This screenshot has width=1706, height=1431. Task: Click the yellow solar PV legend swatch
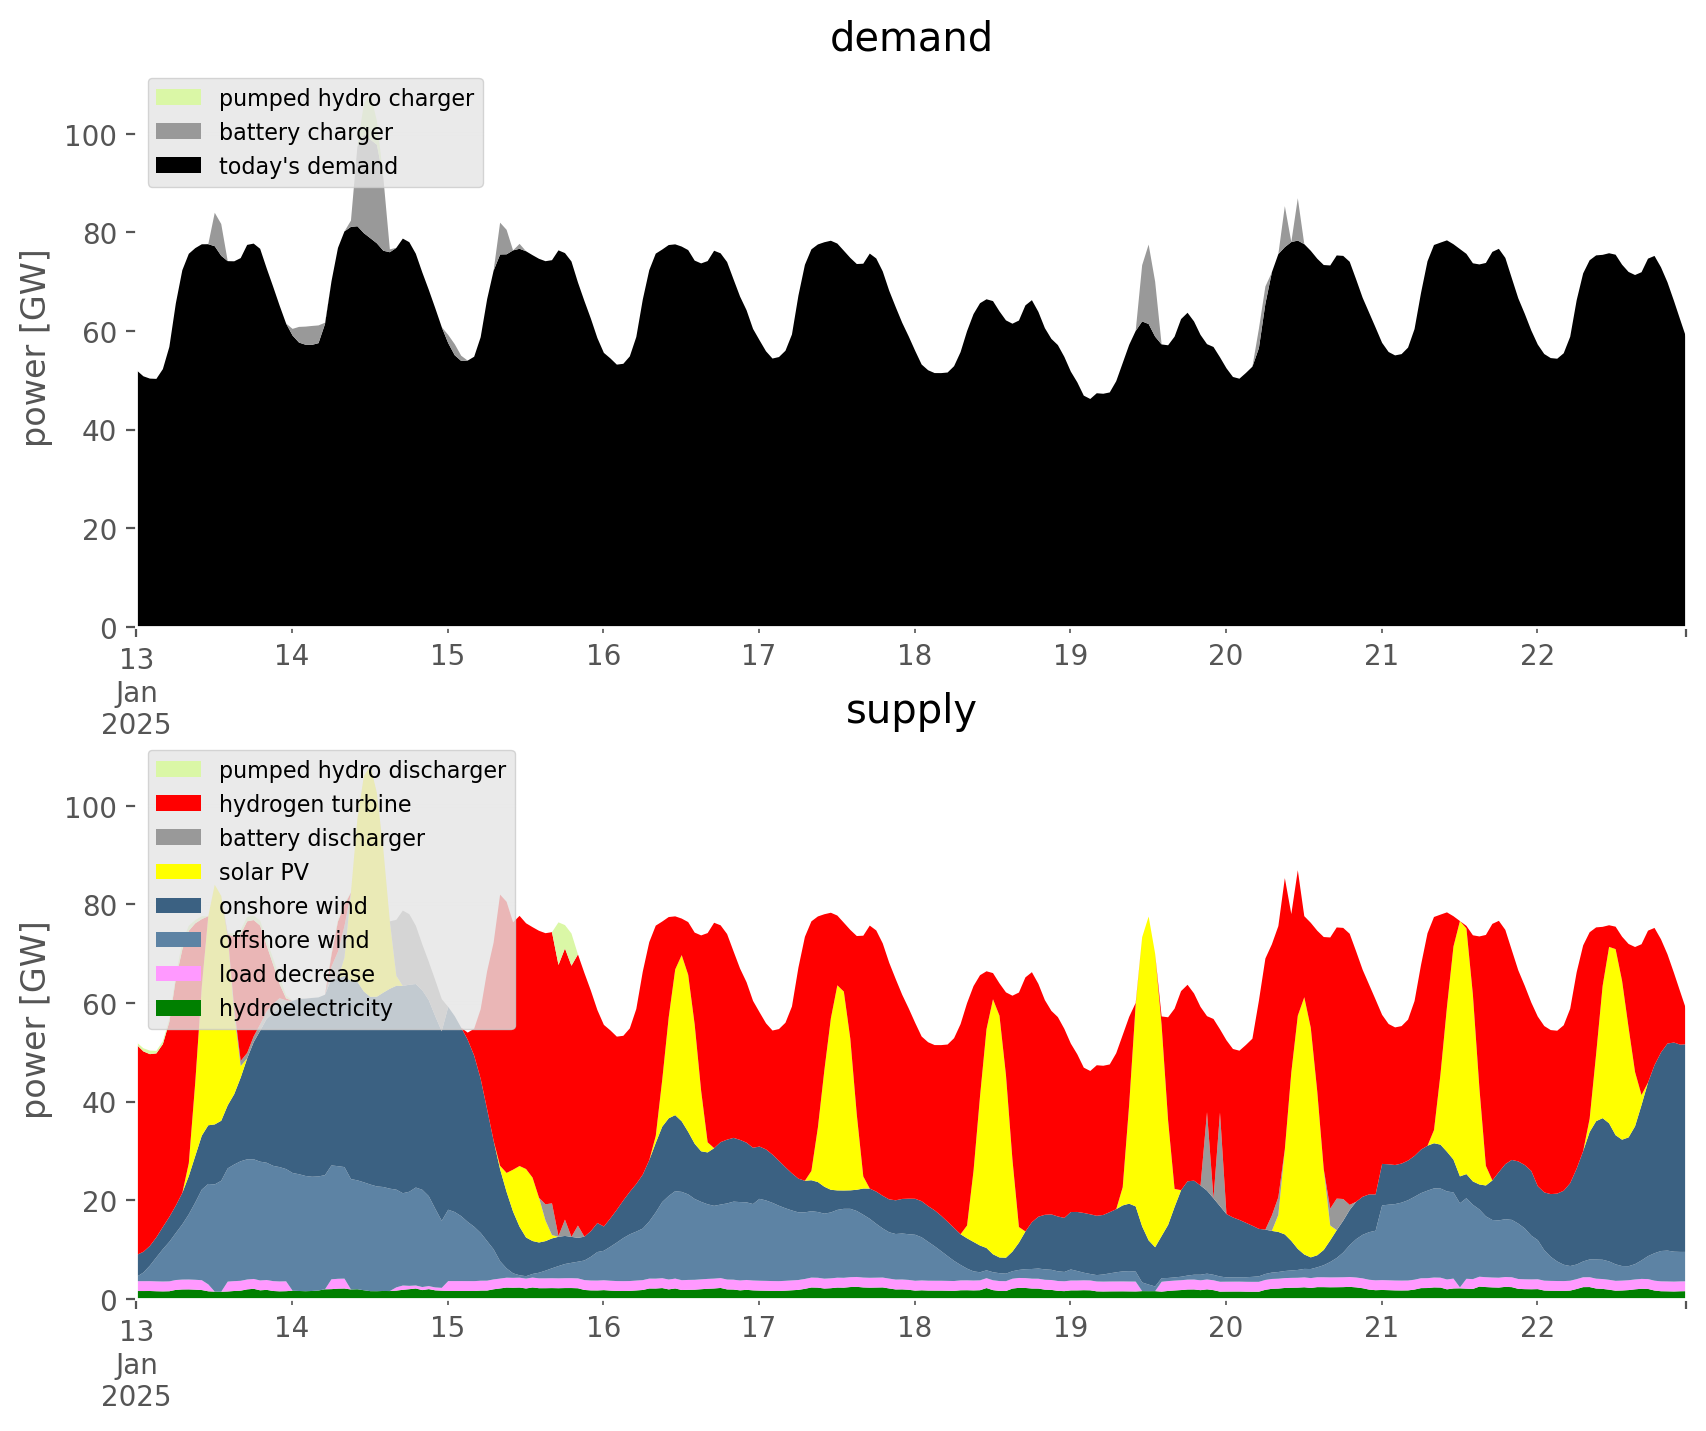click(179, 872)
